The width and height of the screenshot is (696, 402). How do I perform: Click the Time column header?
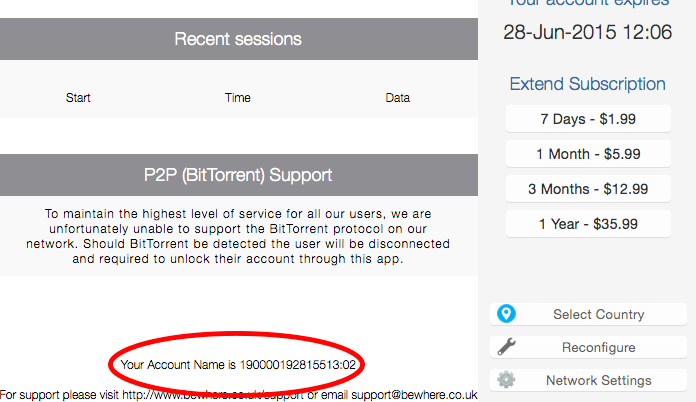pos(238,98)
